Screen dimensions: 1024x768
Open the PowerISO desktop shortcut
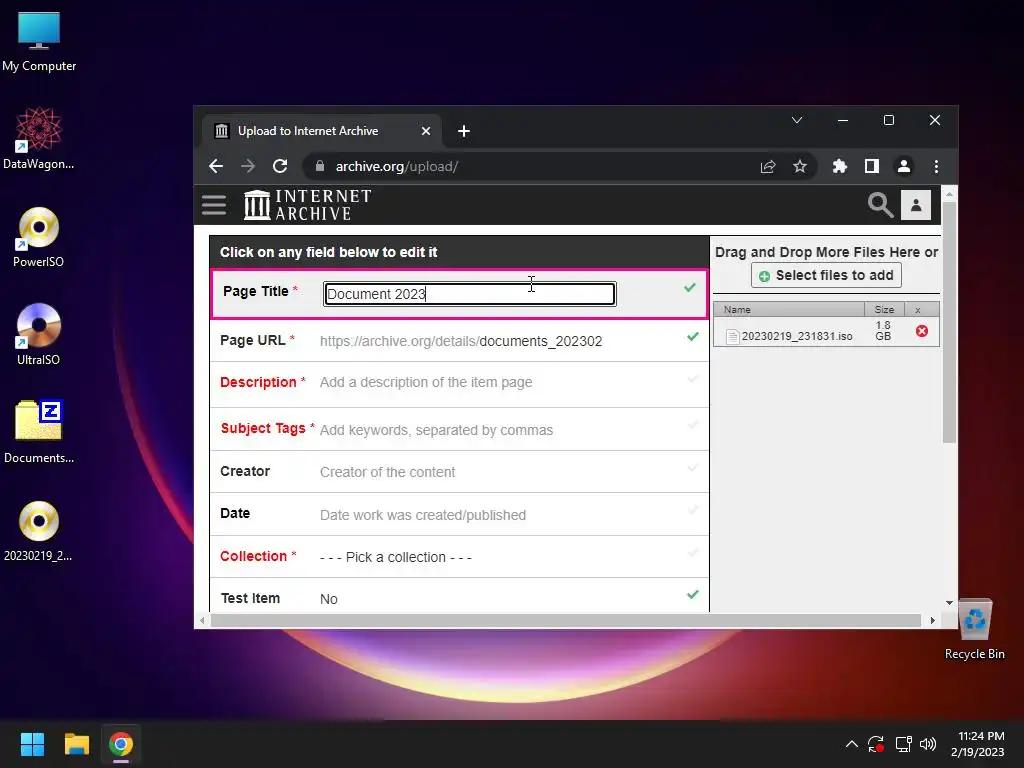coord(39,237)
